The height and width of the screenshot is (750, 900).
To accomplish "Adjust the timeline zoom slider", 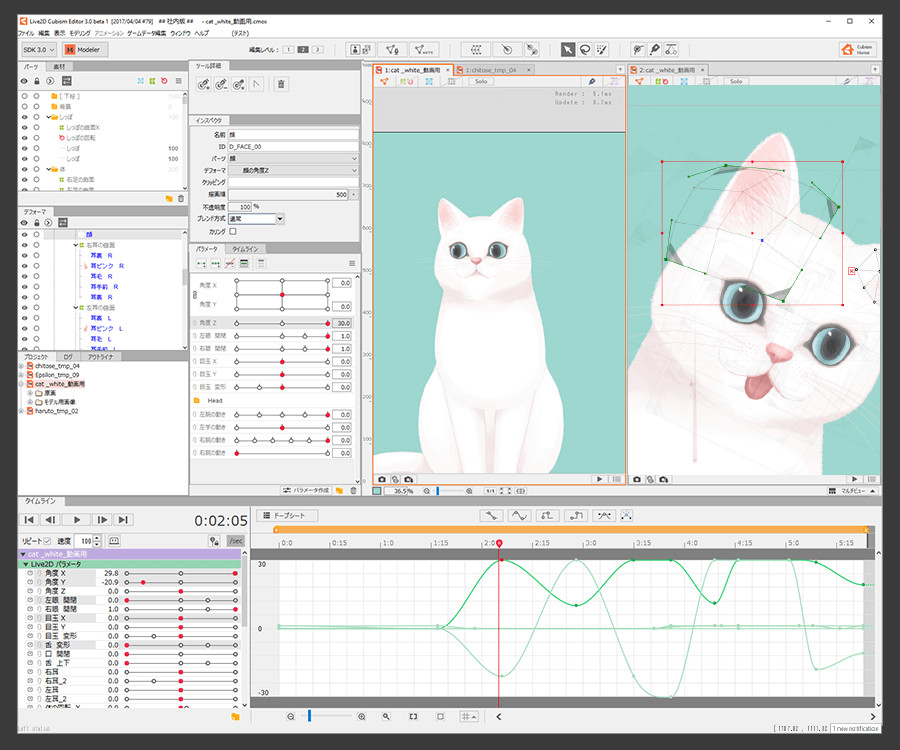I will (326, 716).
